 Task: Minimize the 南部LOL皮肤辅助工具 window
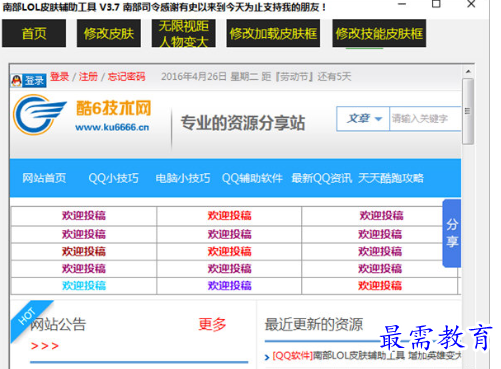(x=402, y=4)
